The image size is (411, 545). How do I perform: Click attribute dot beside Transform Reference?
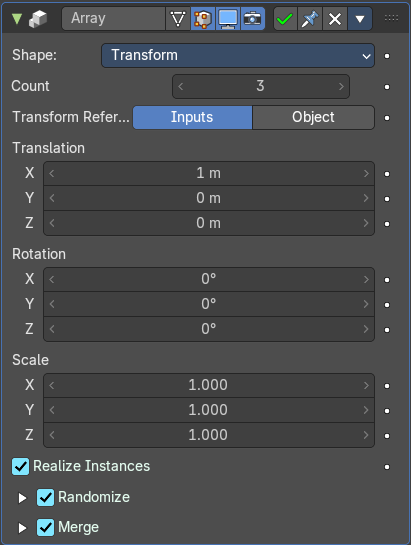click(x=387, y=118)
